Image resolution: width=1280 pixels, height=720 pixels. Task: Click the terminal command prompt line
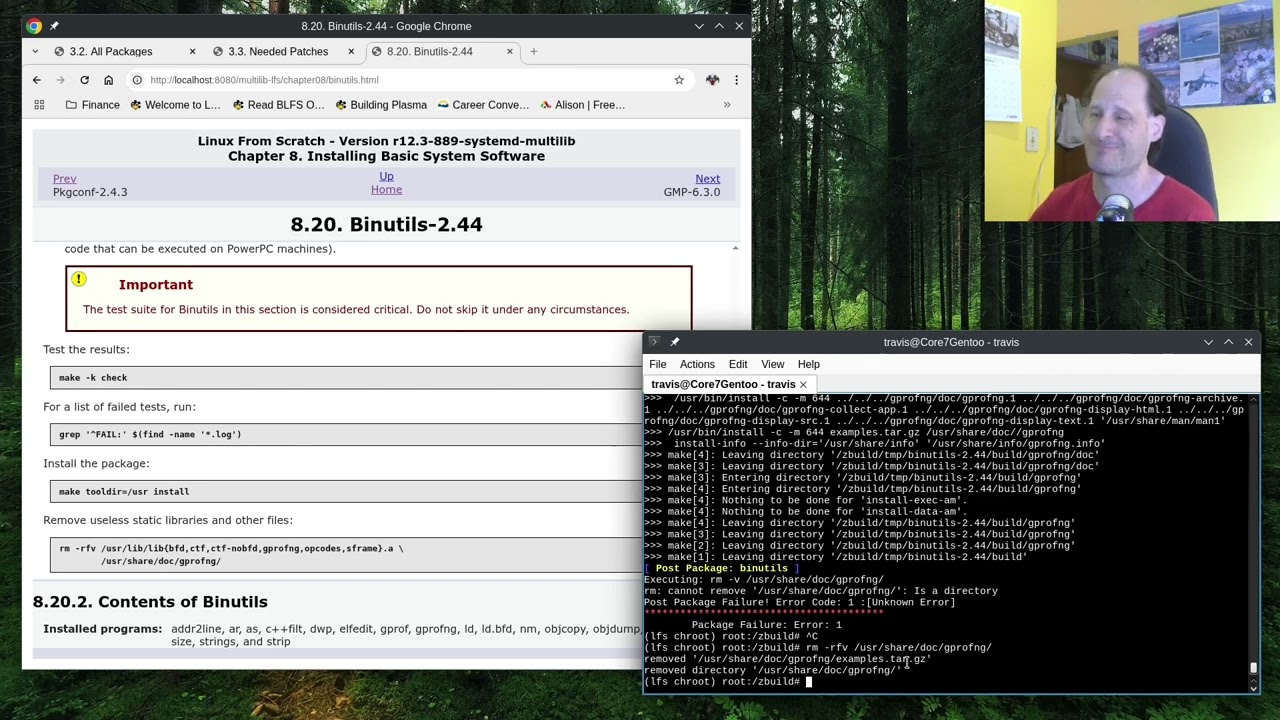pos(726,682)
